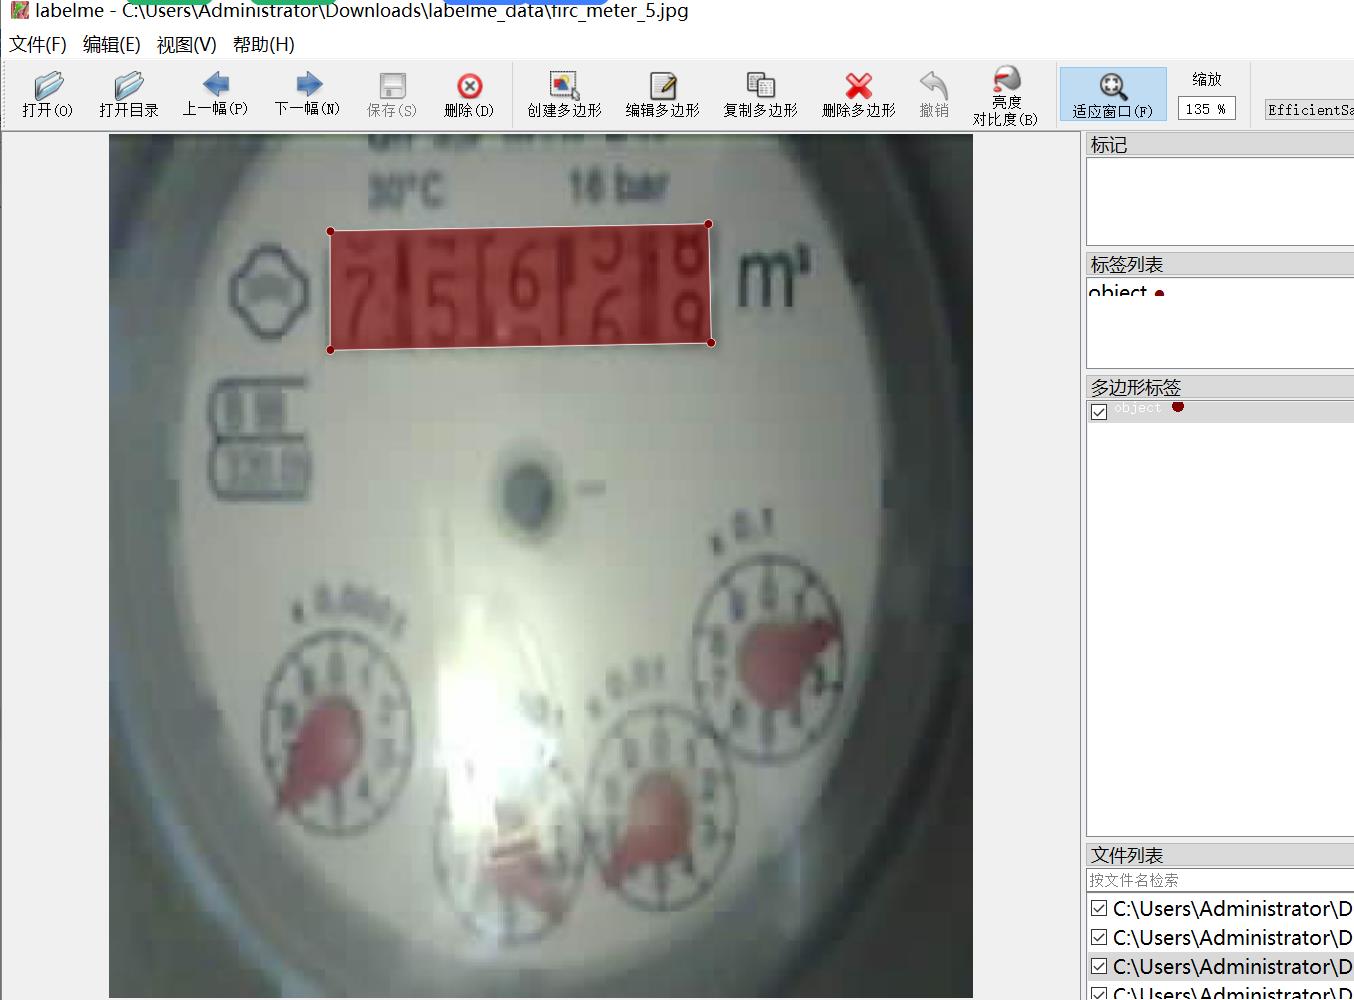Screen dimensions: 1354x1000
Task: Select Create Polygons tool (创建多边形)
Action: pyautogui.click(x=565, y=95)
